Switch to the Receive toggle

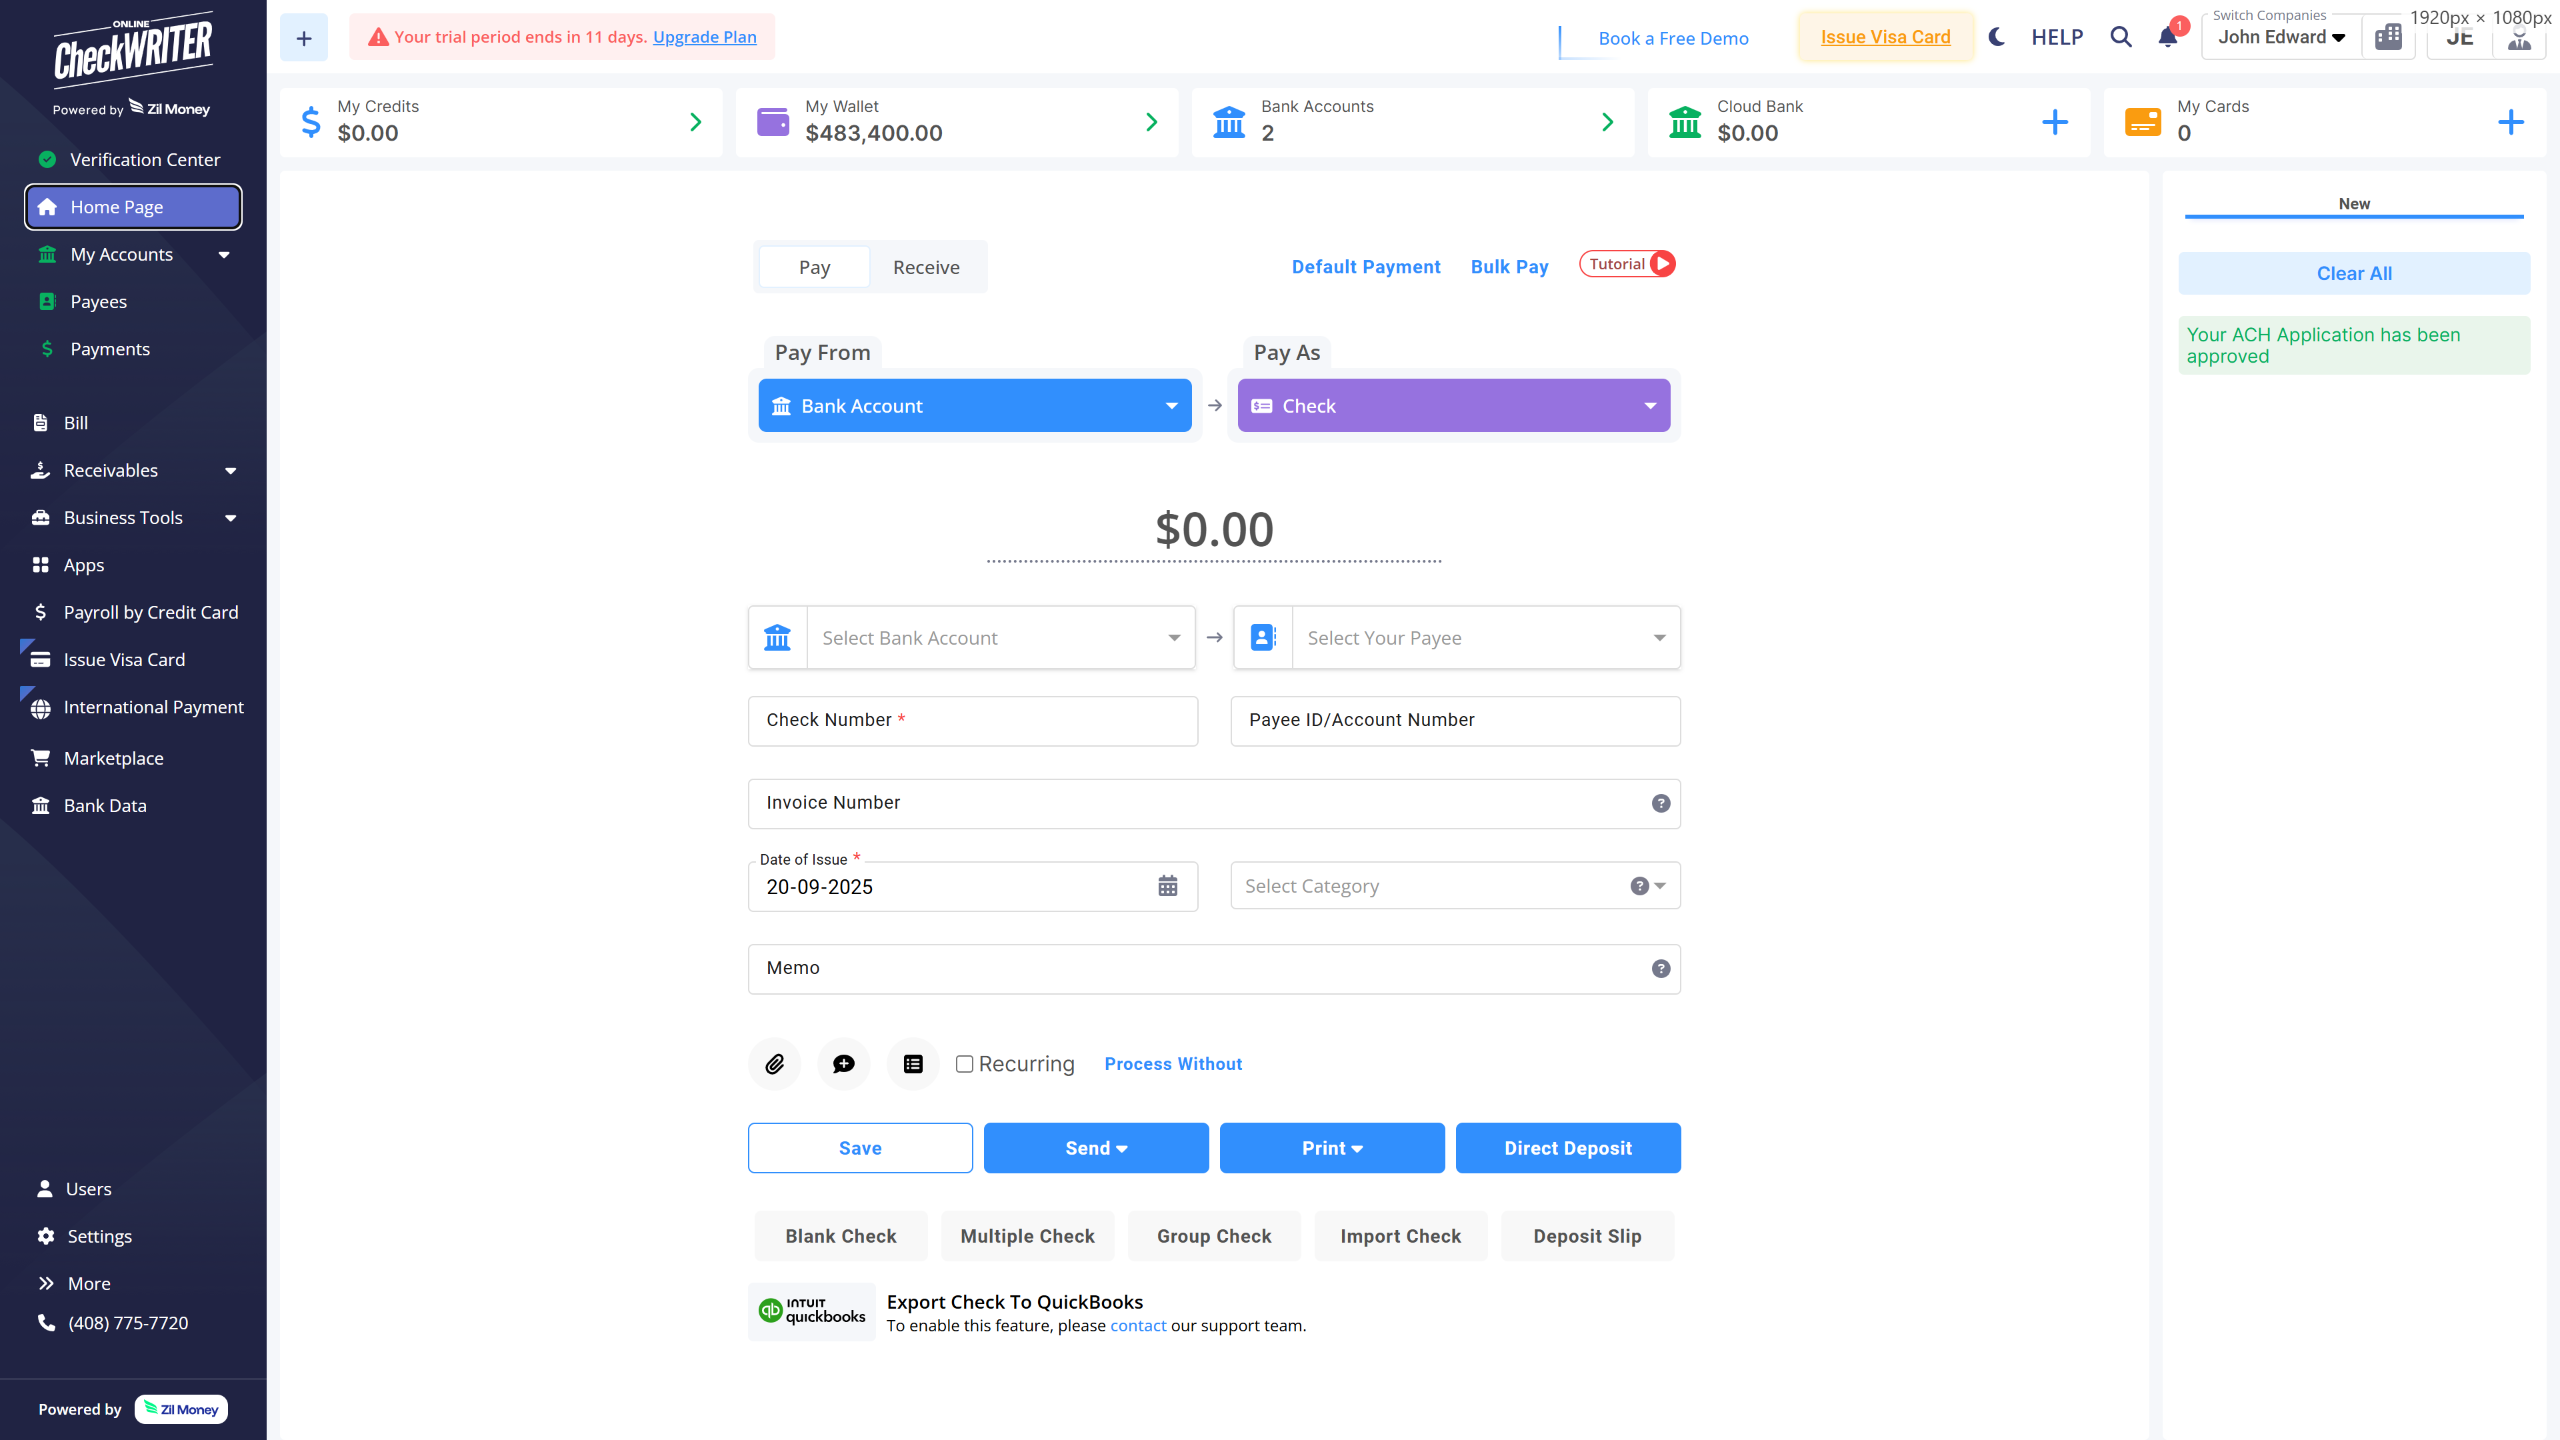click(926, 267)
